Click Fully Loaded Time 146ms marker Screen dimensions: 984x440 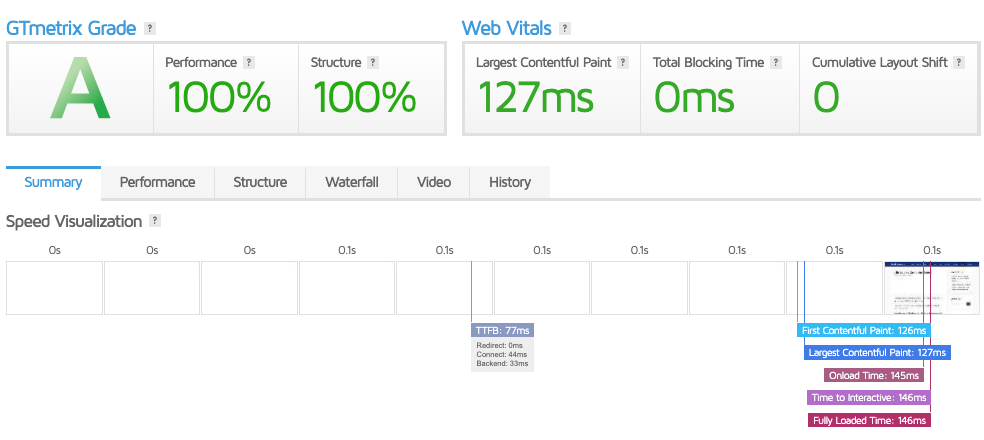pos(869,420)
